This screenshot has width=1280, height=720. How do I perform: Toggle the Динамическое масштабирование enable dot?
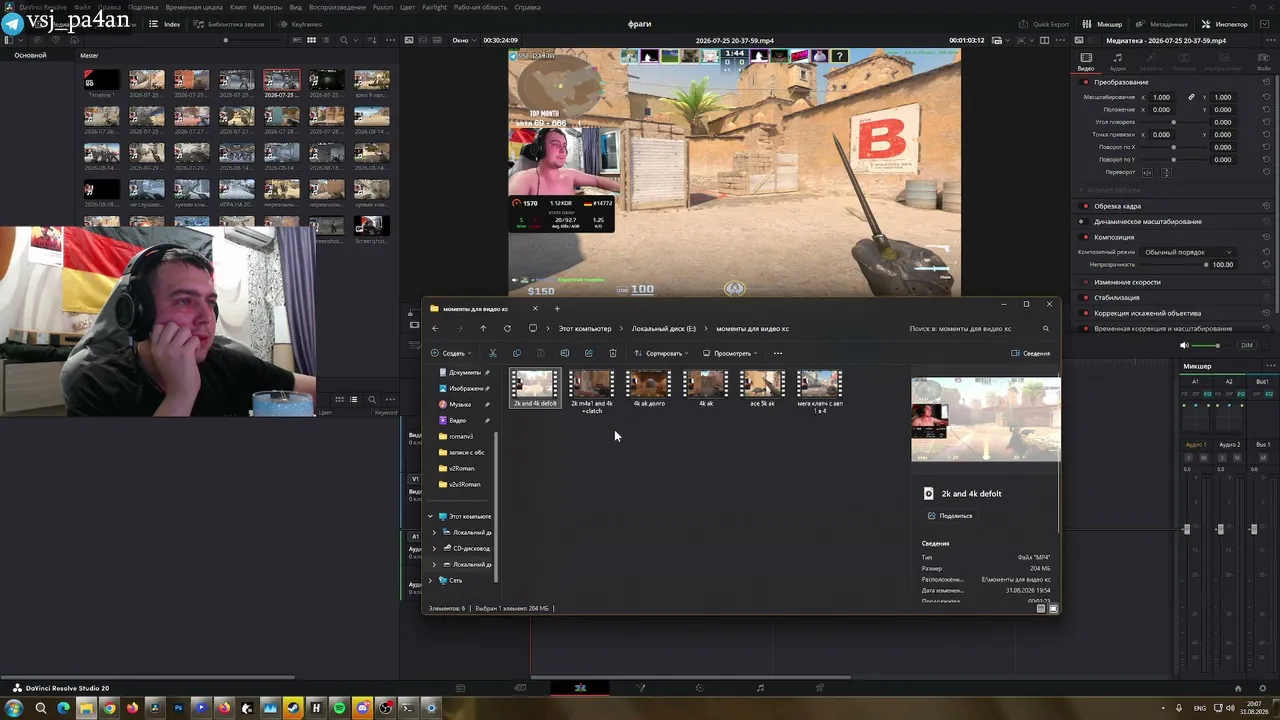click(x=1085, y=221)
